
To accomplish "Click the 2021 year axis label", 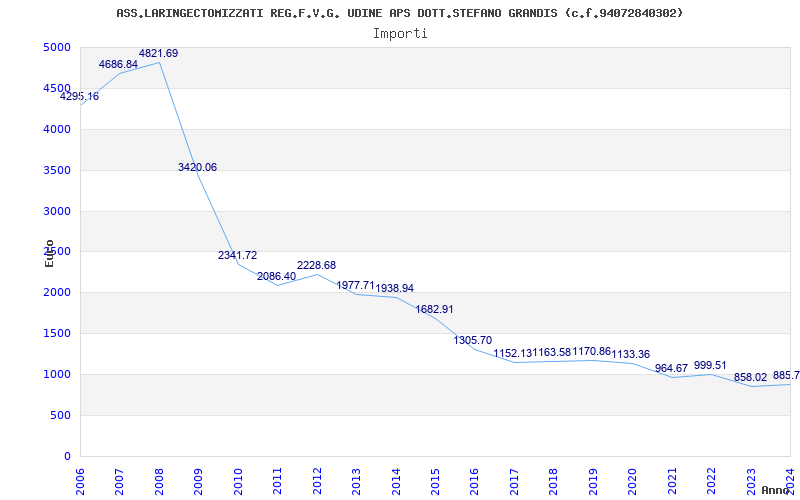I will point(672,482).
